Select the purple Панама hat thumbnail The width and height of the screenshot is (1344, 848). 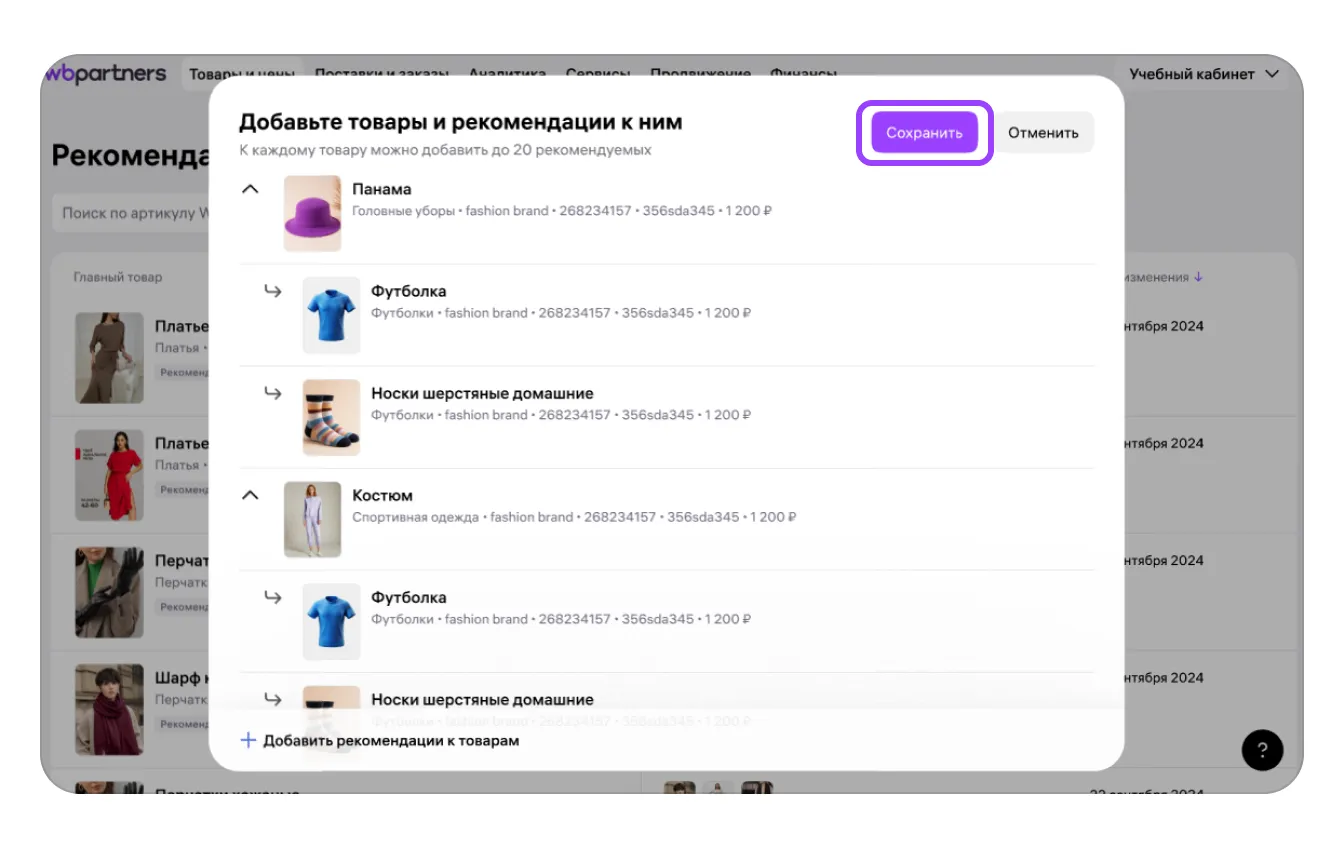click(312, 214)
